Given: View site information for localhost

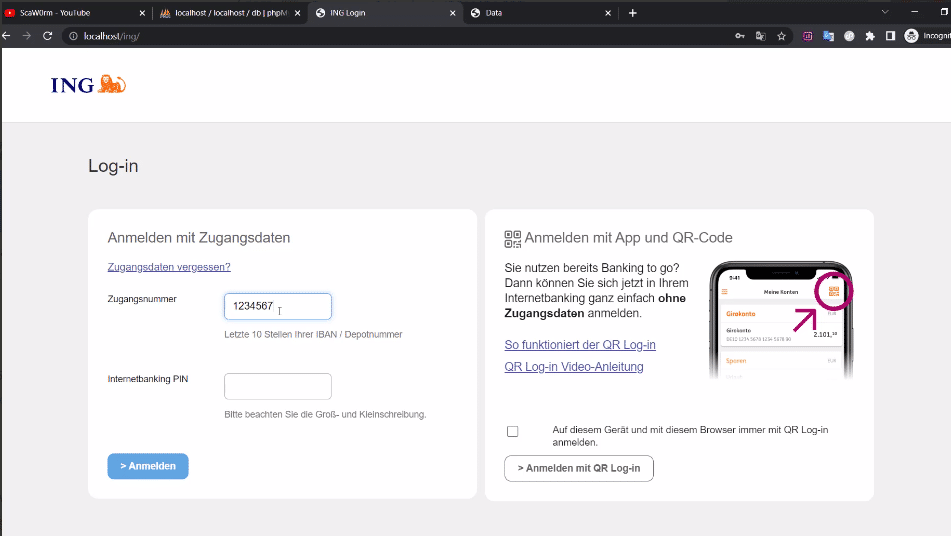Looking at the screenshot, I should (x=73, y=36).
